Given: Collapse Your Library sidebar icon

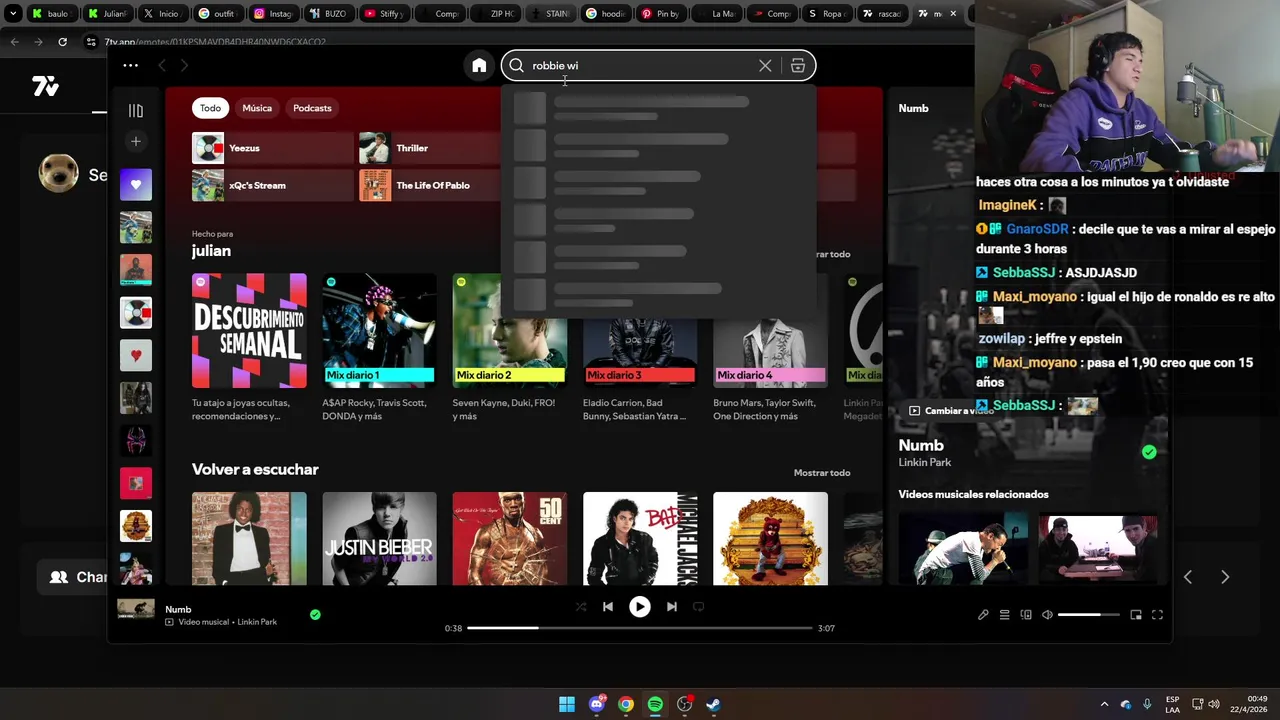Looking at the screenshot, I should pyautogui.click(x=136, y=111).
